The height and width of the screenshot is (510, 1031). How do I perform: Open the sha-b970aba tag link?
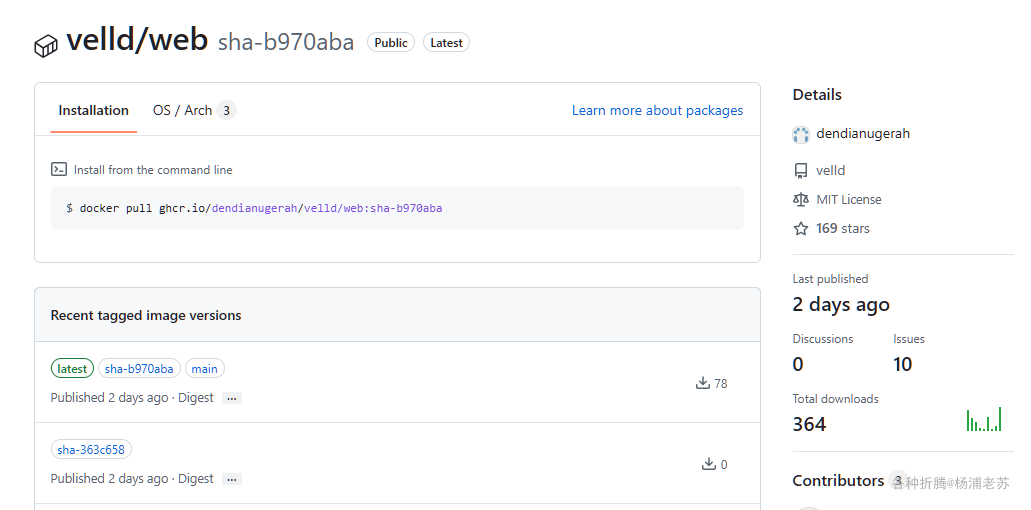139,369
